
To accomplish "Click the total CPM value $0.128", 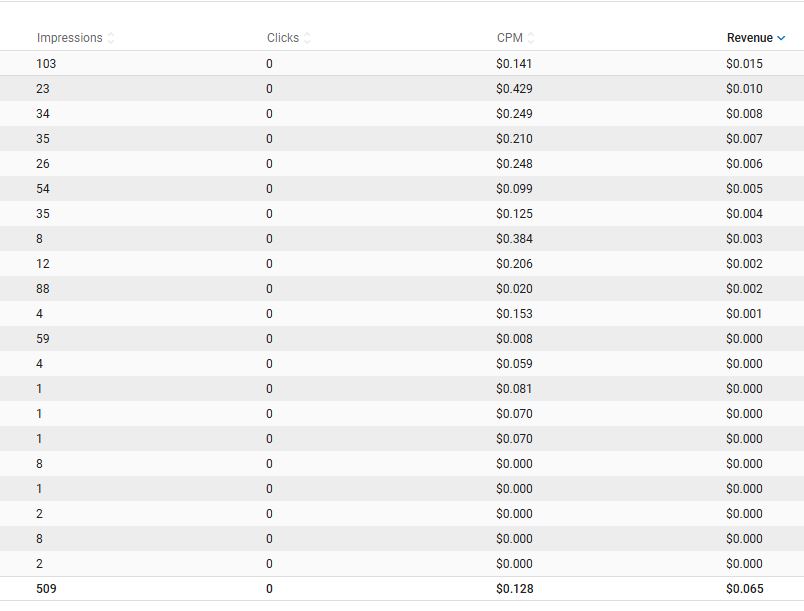I will (x=514, y=589).
